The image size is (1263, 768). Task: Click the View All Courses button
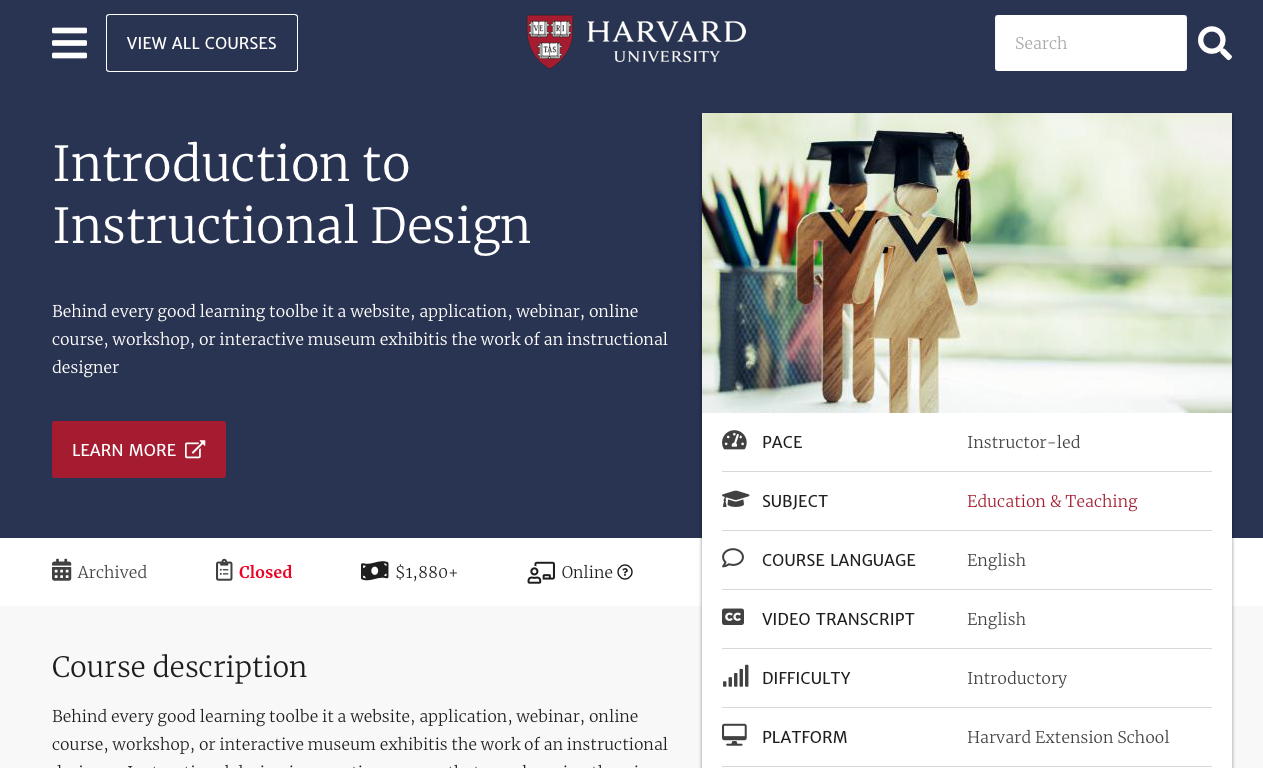click(202, 43)
